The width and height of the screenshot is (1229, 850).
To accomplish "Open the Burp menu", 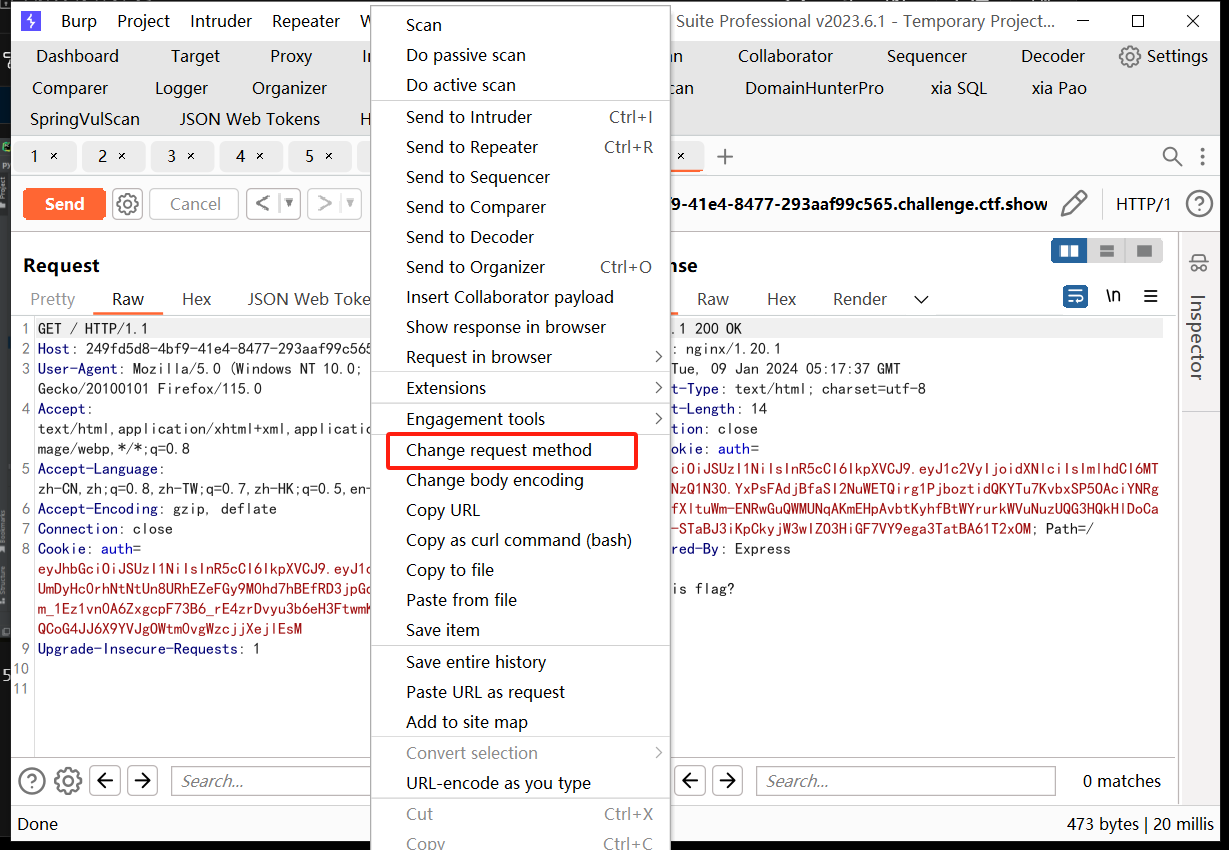I will pos(79,21).
